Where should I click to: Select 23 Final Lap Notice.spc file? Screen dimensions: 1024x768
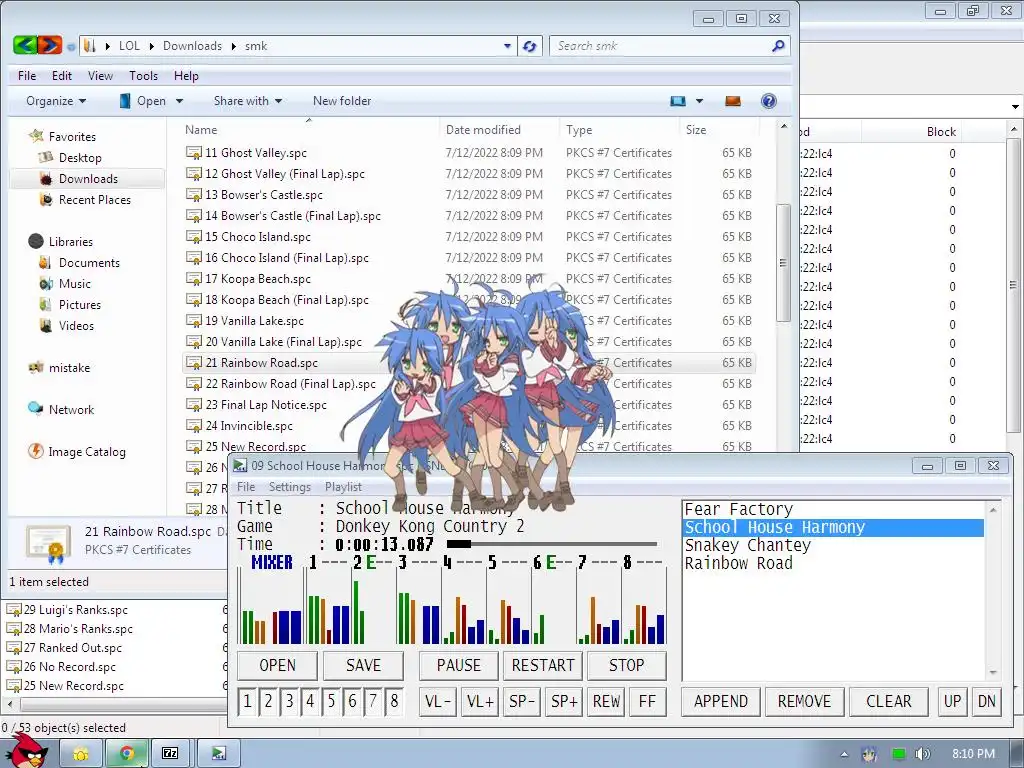click(266, 405)
